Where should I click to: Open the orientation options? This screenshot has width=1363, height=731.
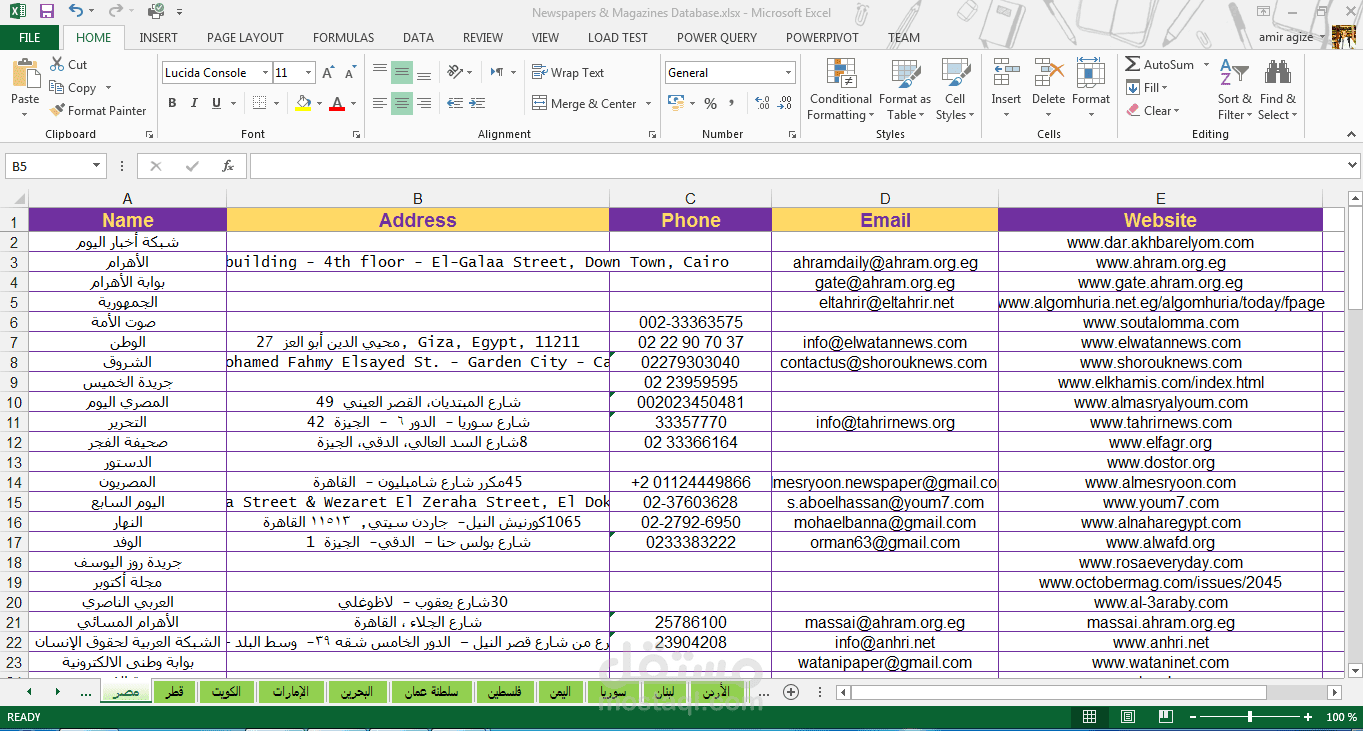(x=459, y=72)
